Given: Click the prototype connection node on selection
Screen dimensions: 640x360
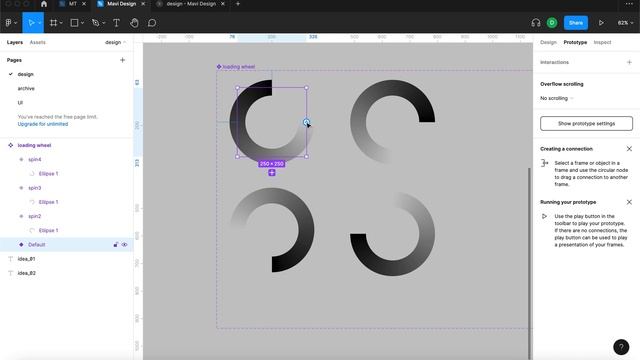Looking at the screenshot, I should [x=306, y=122].
